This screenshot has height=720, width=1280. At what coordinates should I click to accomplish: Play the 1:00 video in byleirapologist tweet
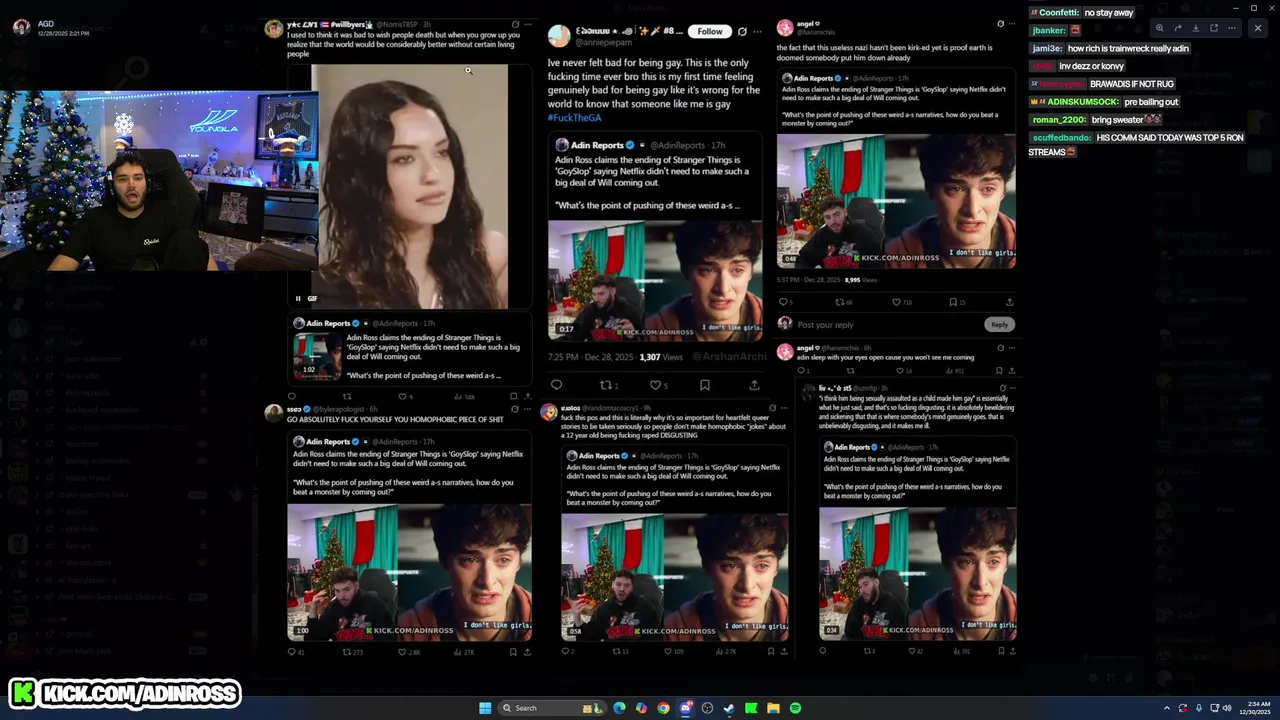[409, 572]
